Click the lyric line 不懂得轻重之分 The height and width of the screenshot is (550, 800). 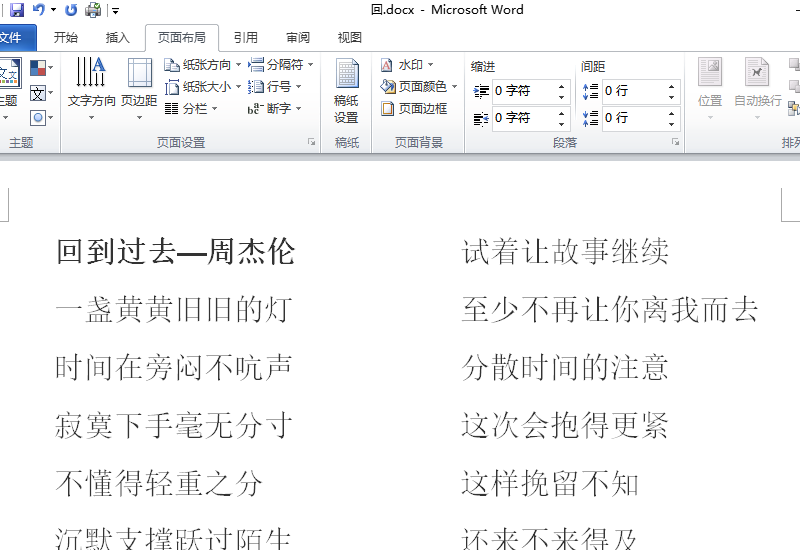click(x=159, y=484)
